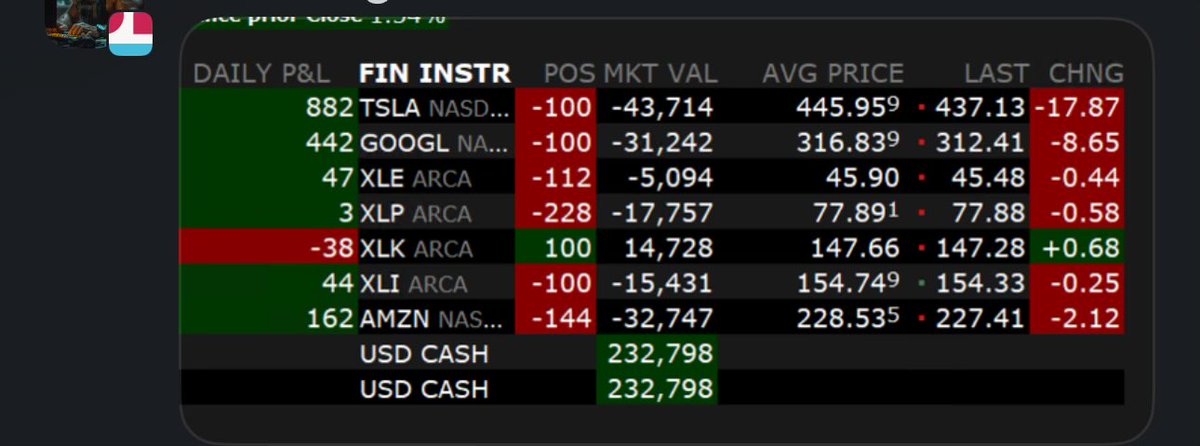Click XLP daily P&L value 3

pyautogui.click(x=347, y=212)
